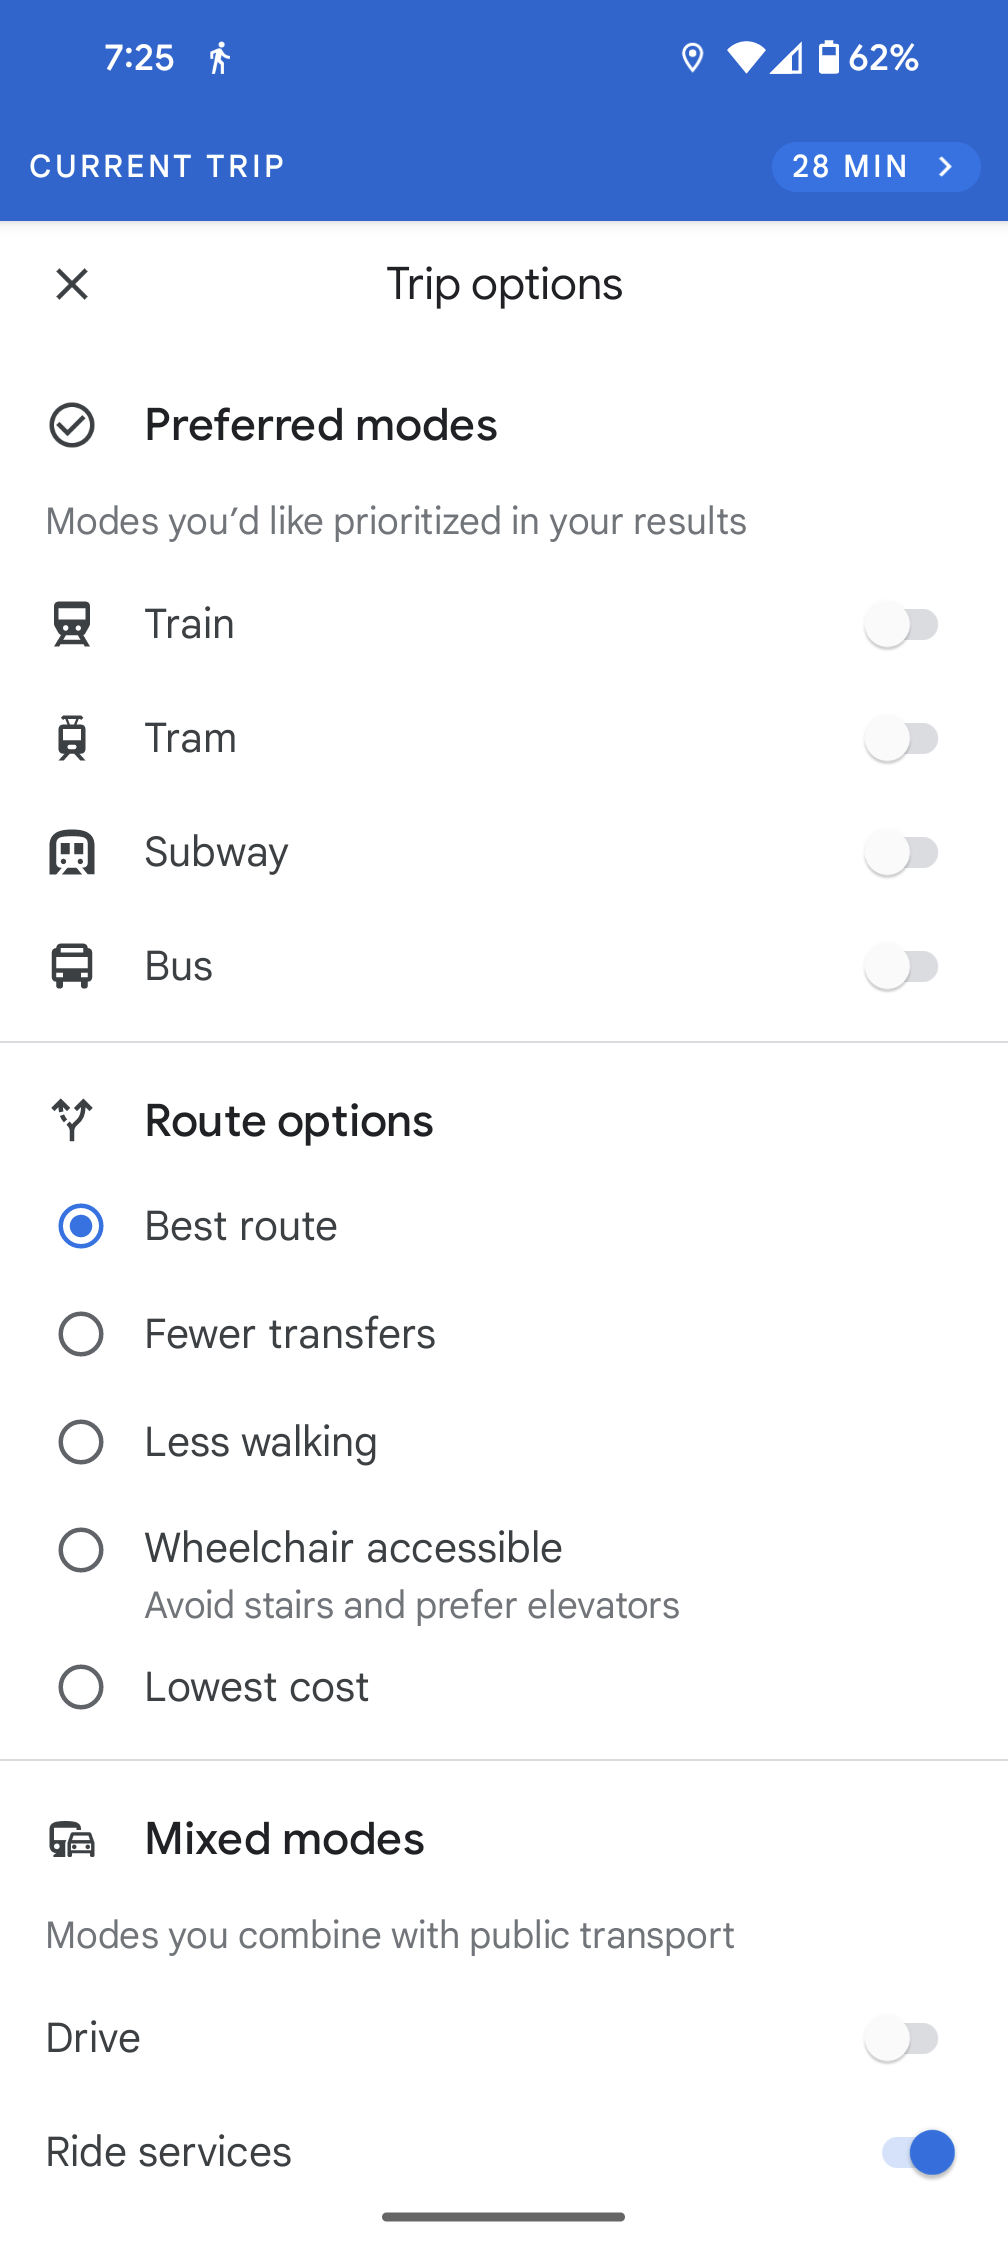Image resolution: width=1008 pixels, height=2244 pixels.
Task: Tap the CURRENT TRIP banner label
Action: click(158, 166)
